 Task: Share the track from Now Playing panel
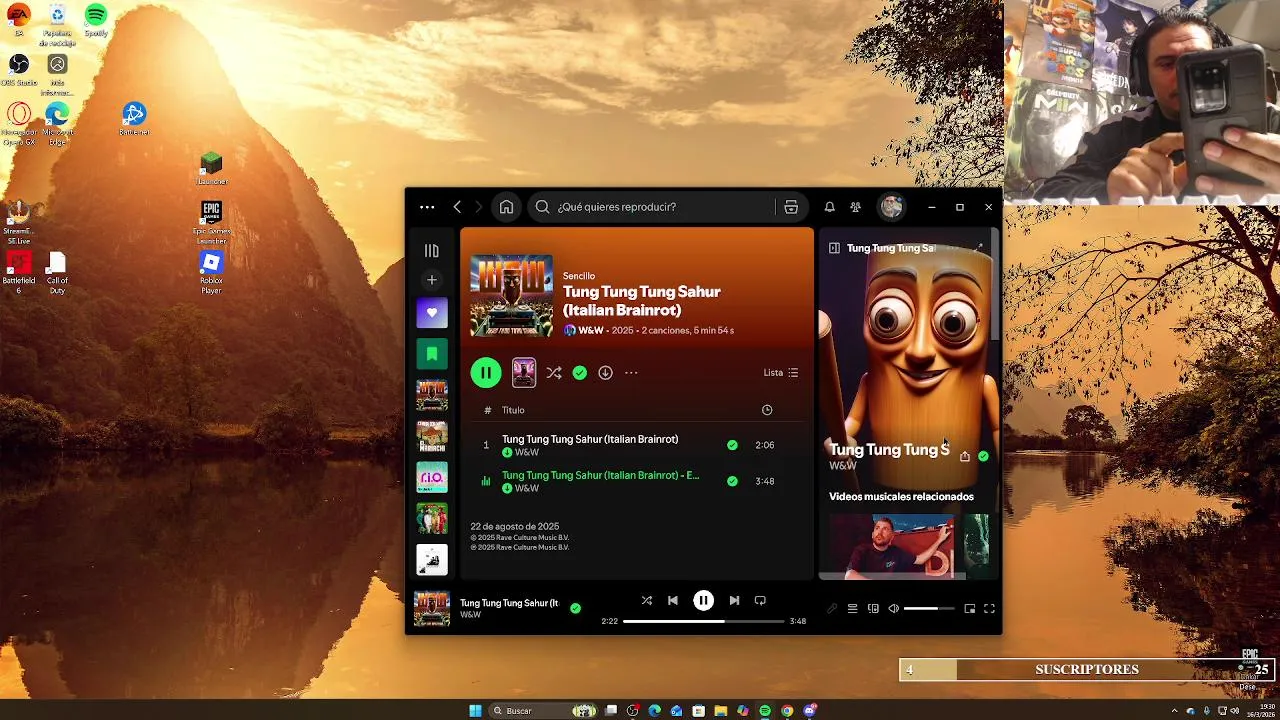[965, 456]
